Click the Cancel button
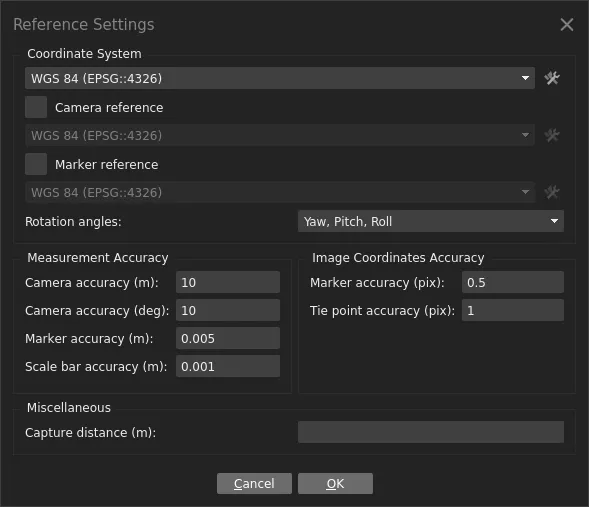 point(254,483)
